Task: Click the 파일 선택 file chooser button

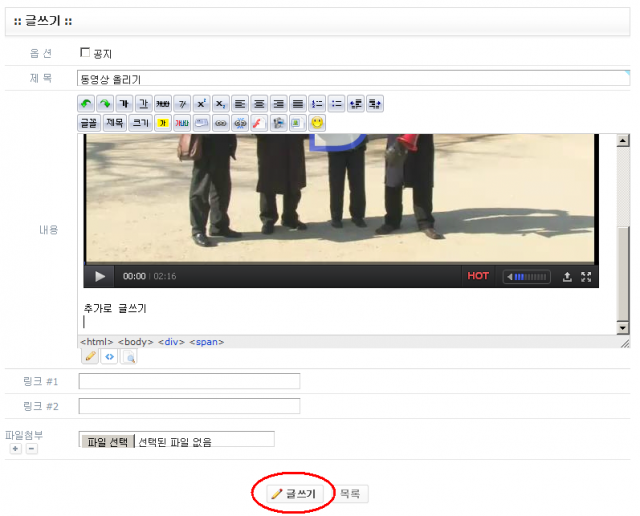Action: (x=109, y=441)
